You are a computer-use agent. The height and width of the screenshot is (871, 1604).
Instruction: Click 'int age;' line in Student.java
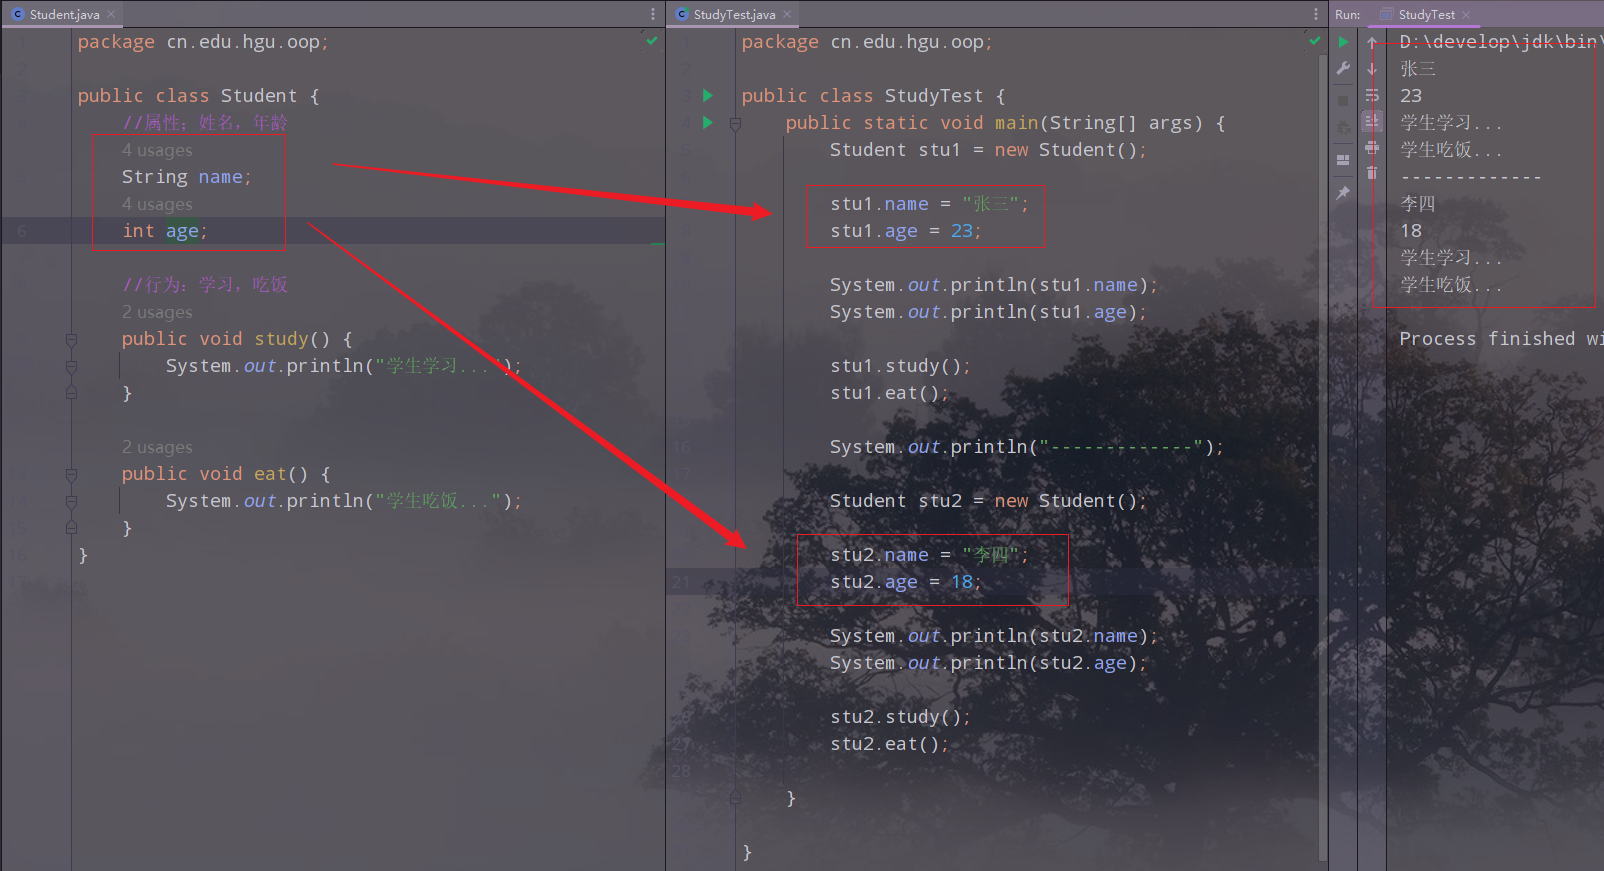[165, 231]
